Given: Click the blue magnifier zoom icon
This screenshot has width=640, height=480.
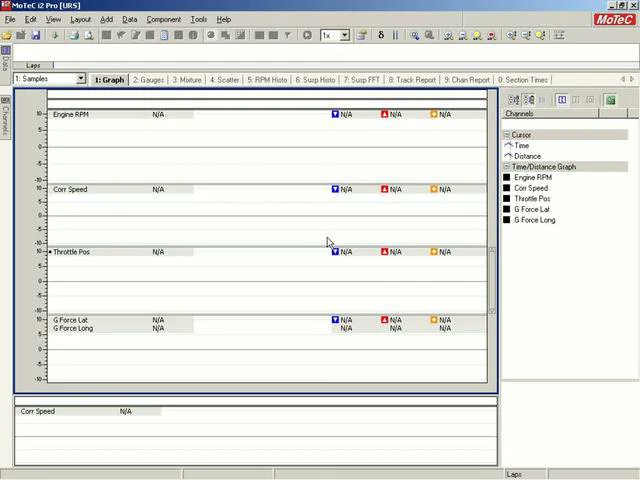Looking at the screenshot, I should (x=415, y=36).
